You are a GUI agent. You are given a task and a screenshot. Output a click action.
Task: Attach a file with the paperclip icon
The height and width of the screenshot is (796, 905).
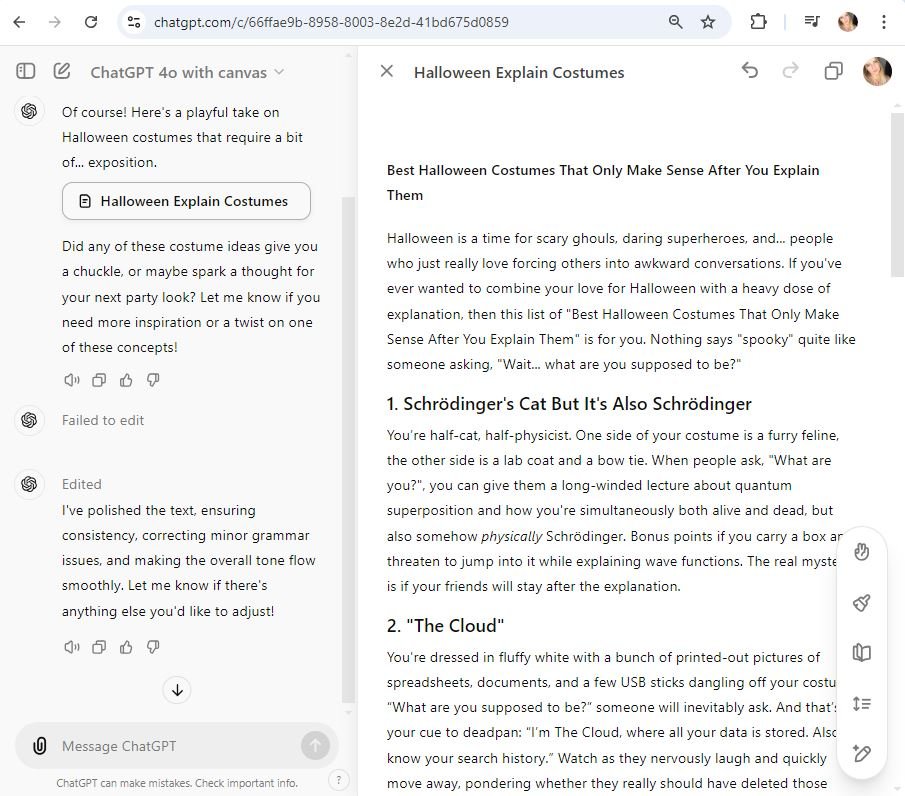pos(40,746)
